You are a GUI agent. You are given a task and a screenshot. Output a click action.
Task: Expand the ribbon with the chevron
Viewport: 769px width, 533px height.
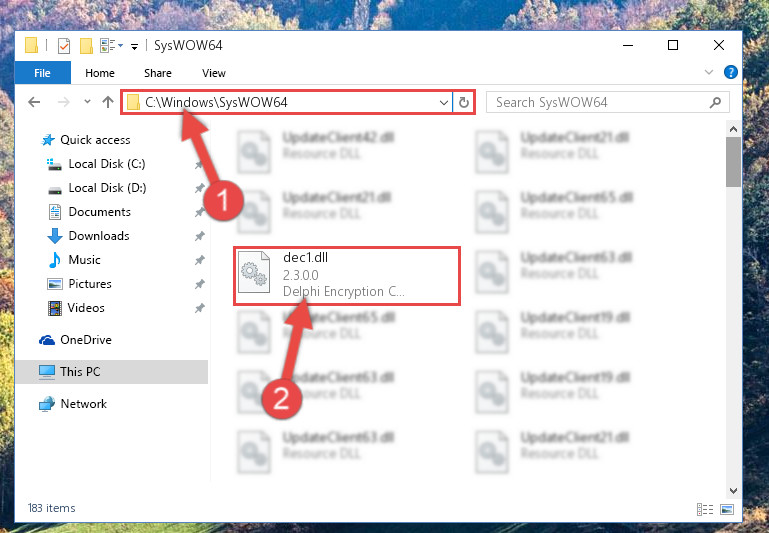click(709, 73)
